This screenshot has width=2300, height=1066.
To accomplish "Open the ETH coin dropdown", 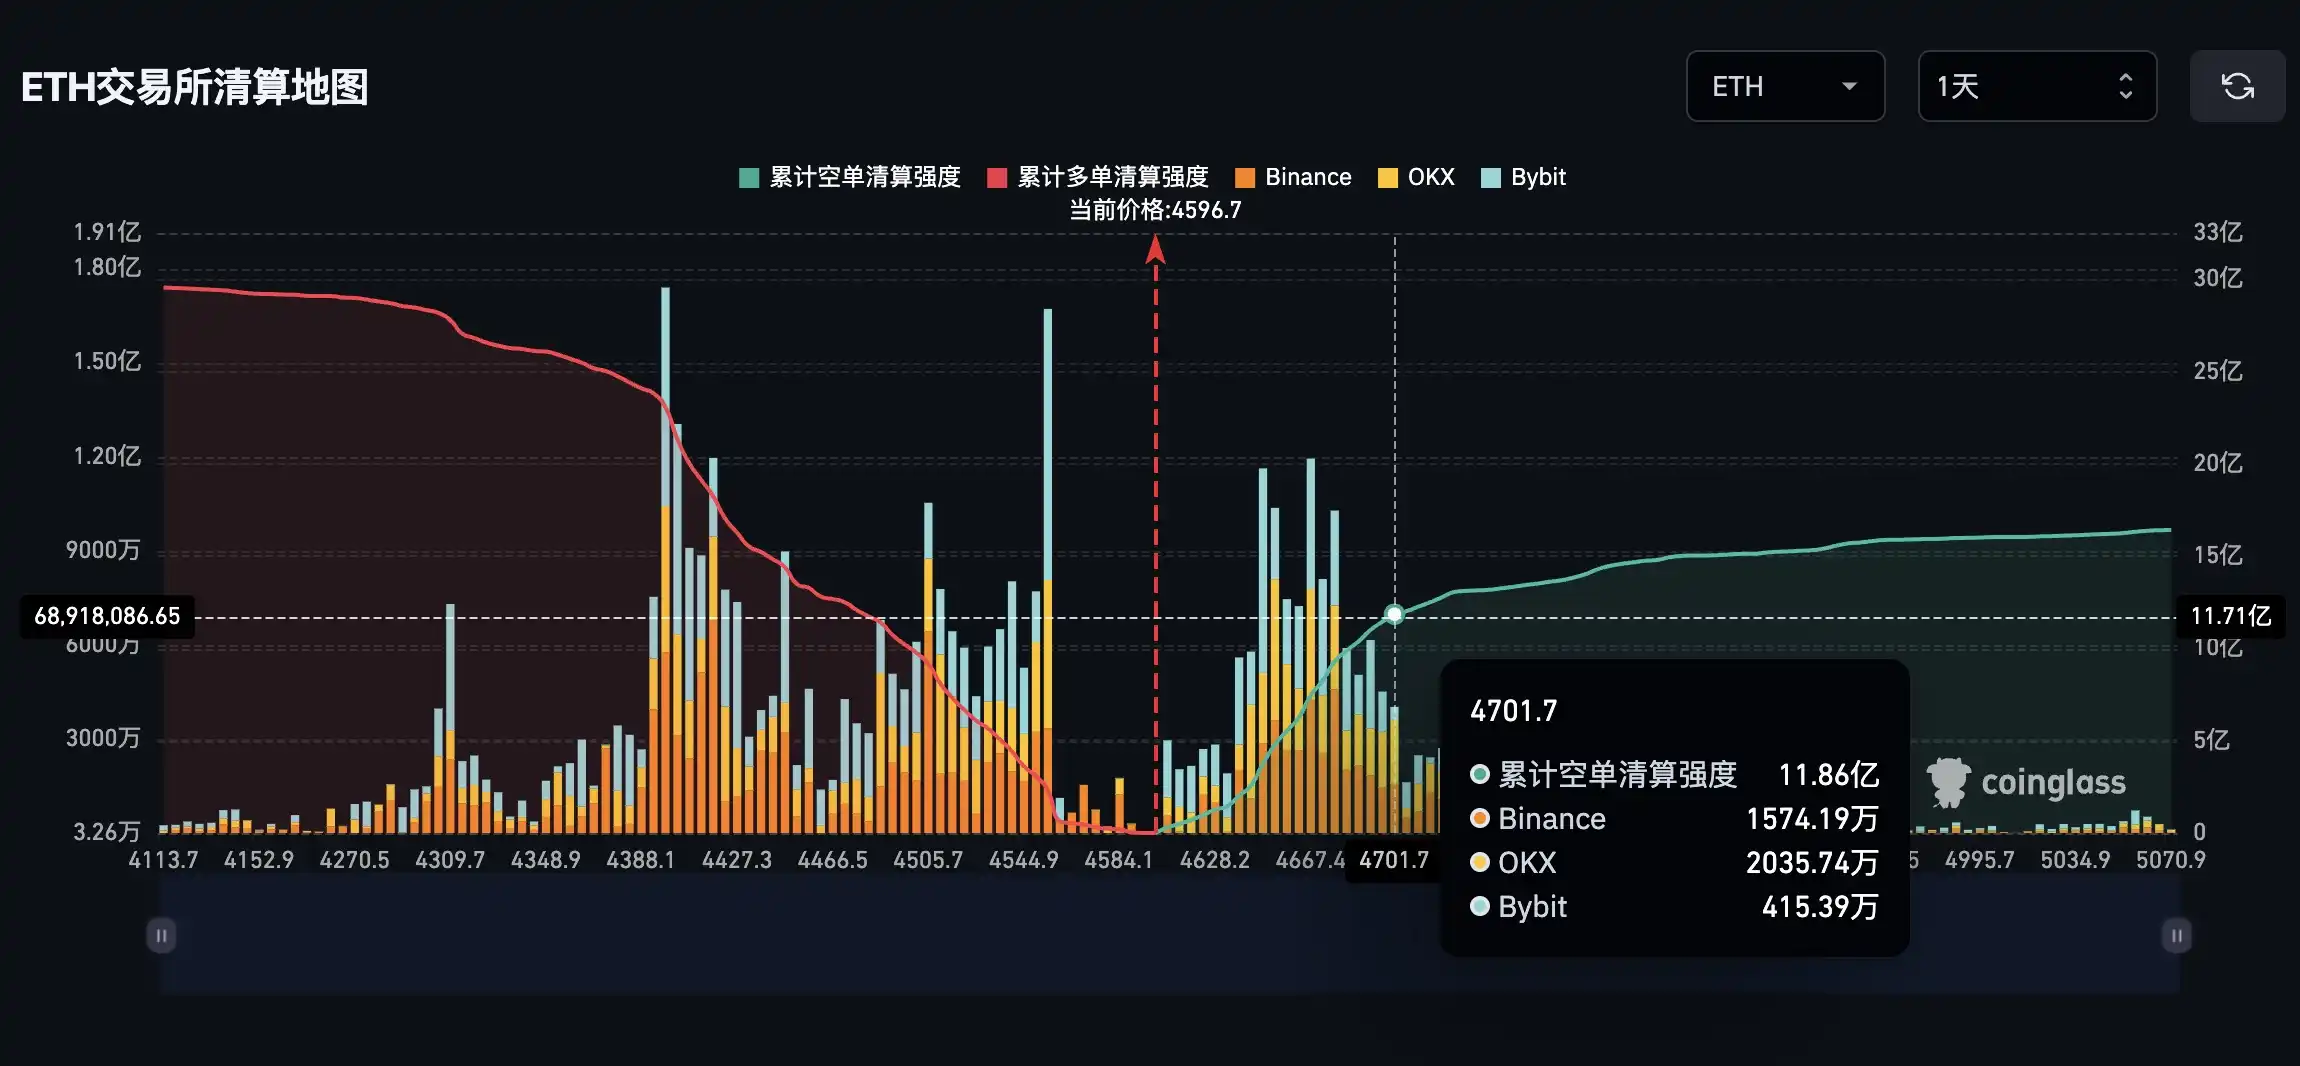I will point(1784,86).
